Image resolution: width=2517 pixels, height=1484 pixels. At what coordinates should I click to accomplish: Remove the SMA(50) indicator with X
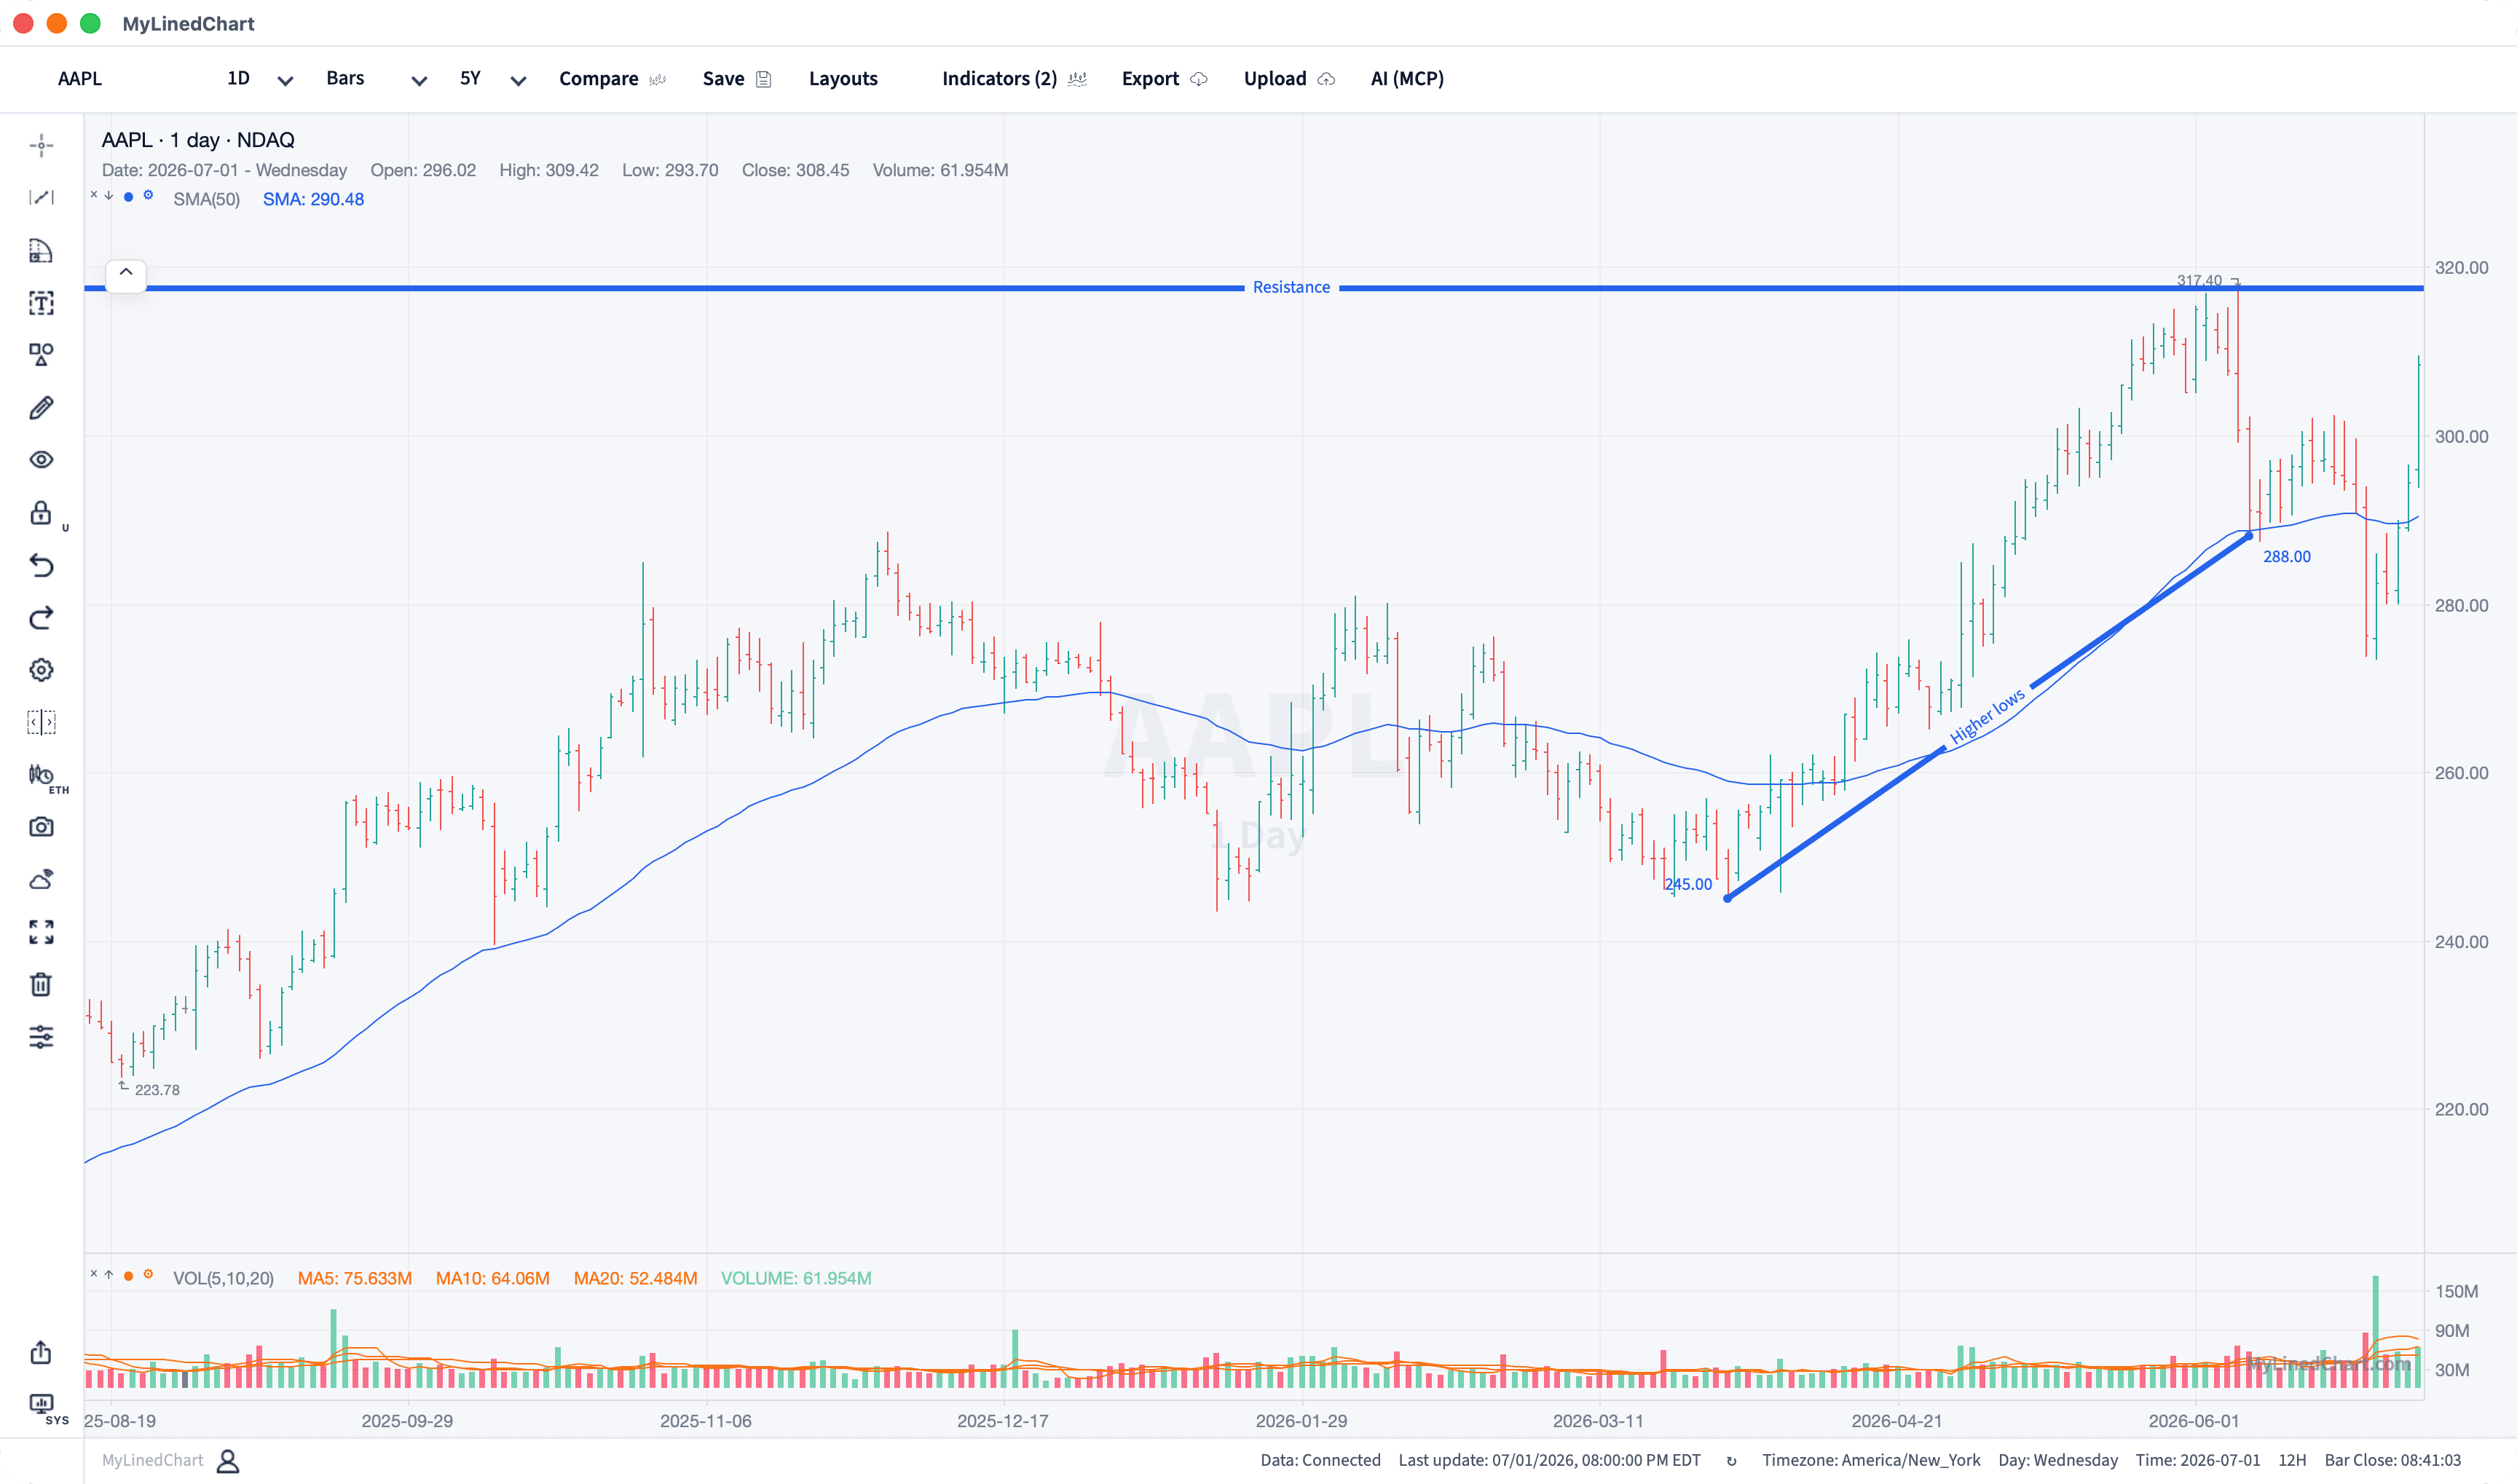coord(94,195)
